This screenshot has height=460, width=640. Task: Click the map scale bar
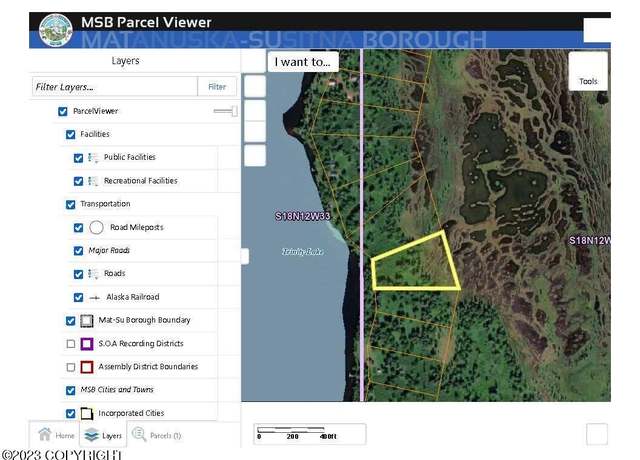pos(310,434)
